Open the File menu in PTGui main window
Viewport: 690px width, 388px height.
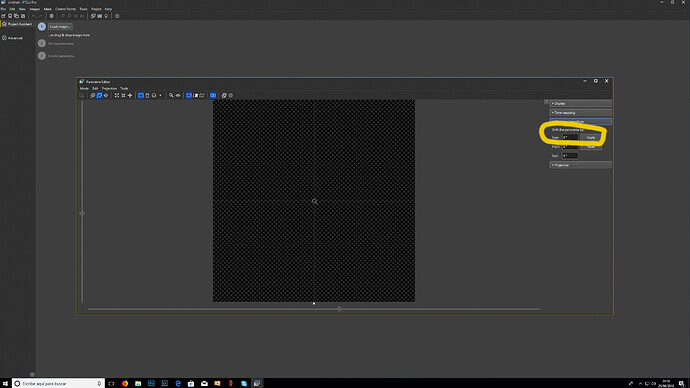pos(3,9)
